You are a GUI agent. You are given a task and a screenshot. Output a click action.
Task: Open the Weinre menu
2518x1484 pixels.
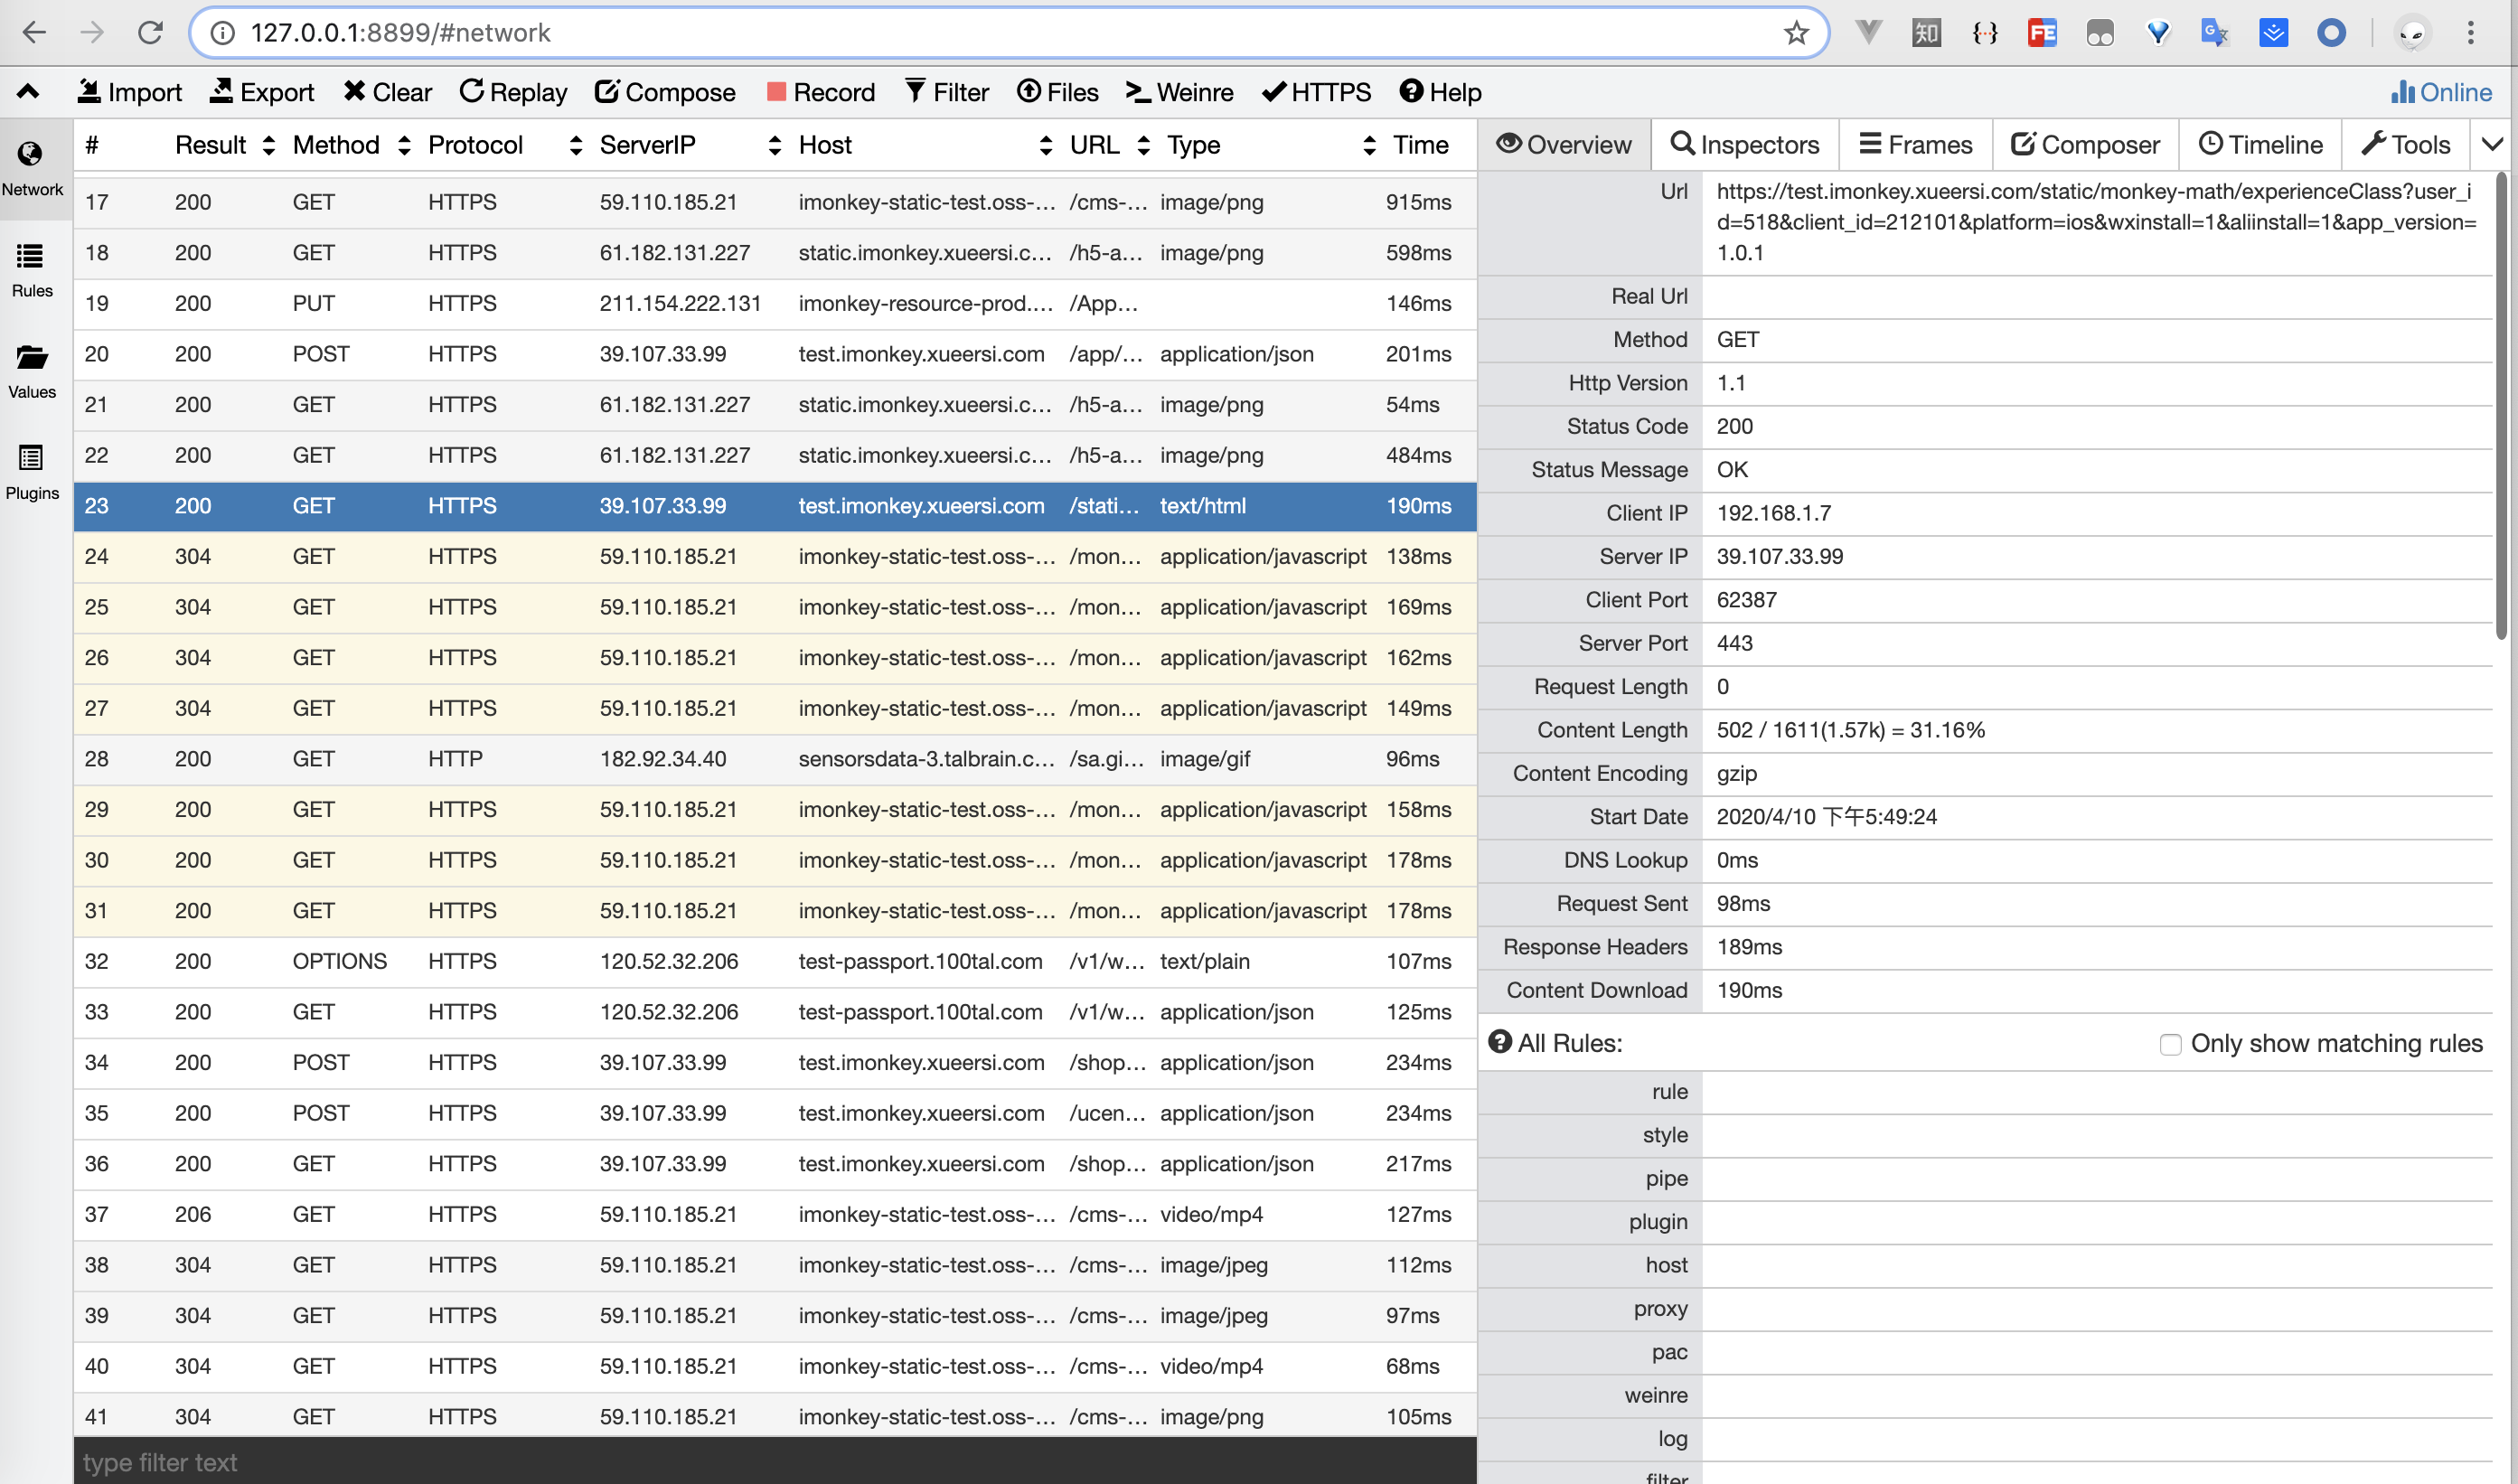pos(1180,92)
